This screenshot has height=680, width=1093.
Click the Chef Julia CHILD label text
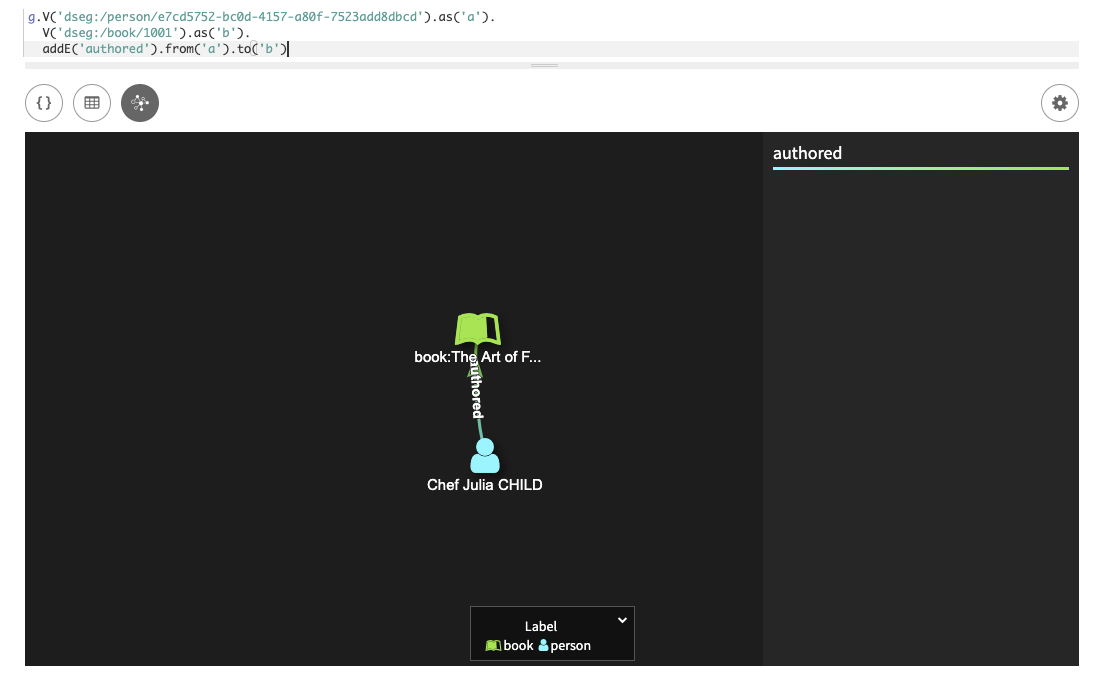(484, 484)
